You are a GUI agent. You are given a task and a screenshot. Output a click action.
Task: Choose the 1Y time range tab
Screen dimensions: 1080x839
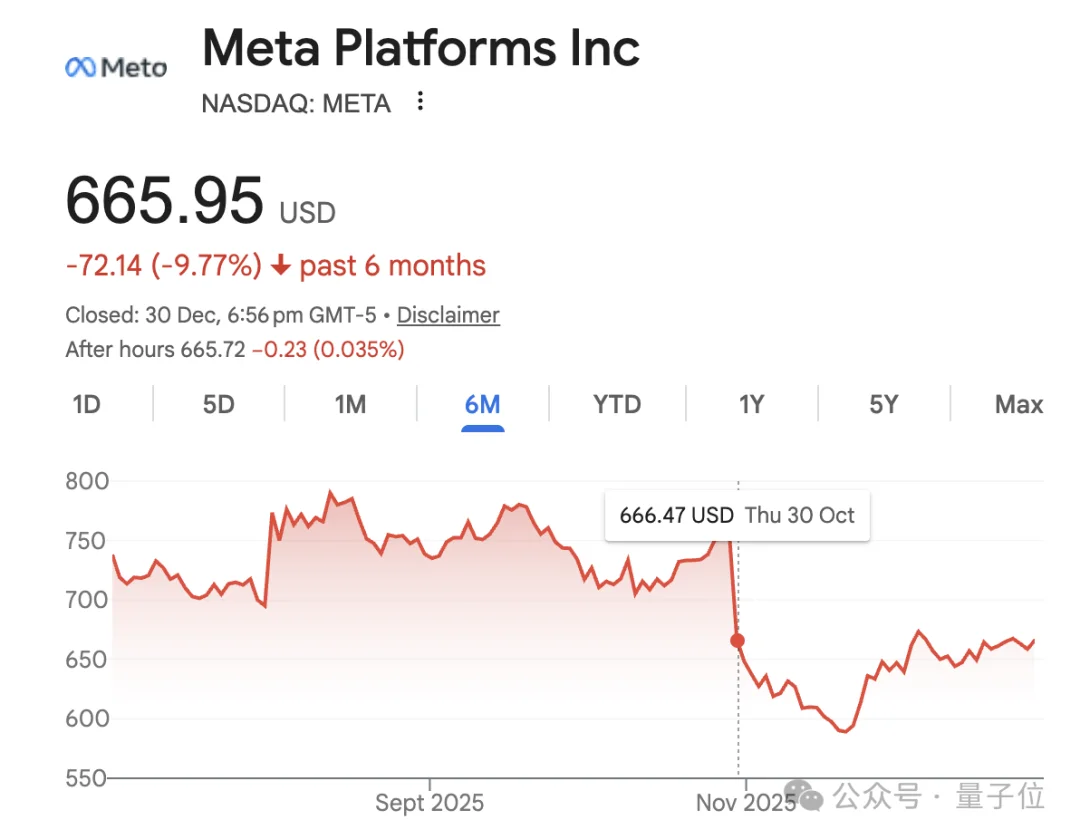751,405
